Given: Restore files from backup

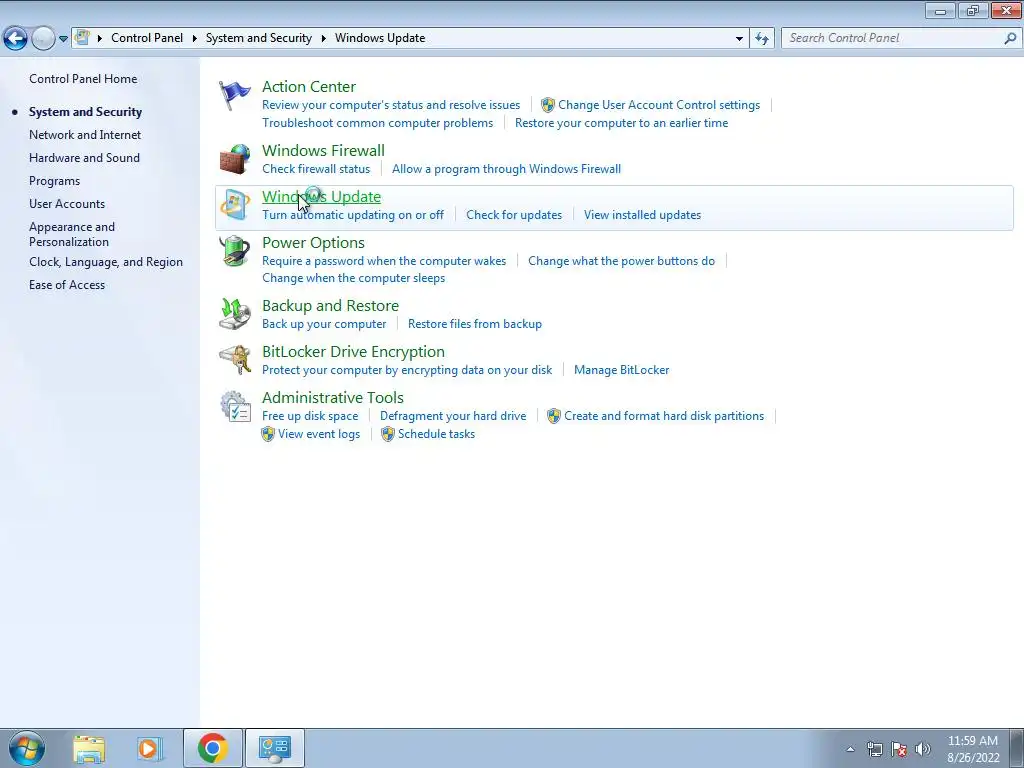Looking at the screenshot, I should 475,324.
